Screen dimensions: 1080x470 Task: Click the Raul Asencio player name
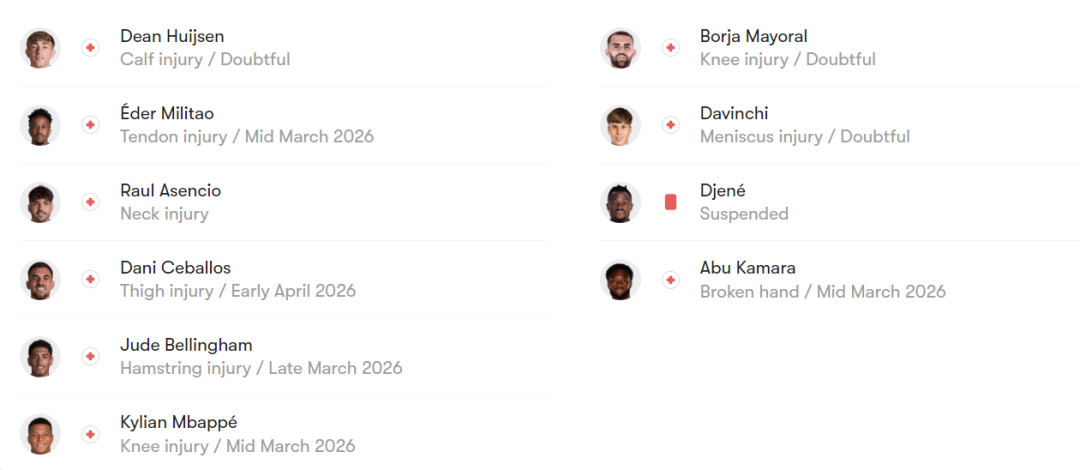(x=170, y=190)
